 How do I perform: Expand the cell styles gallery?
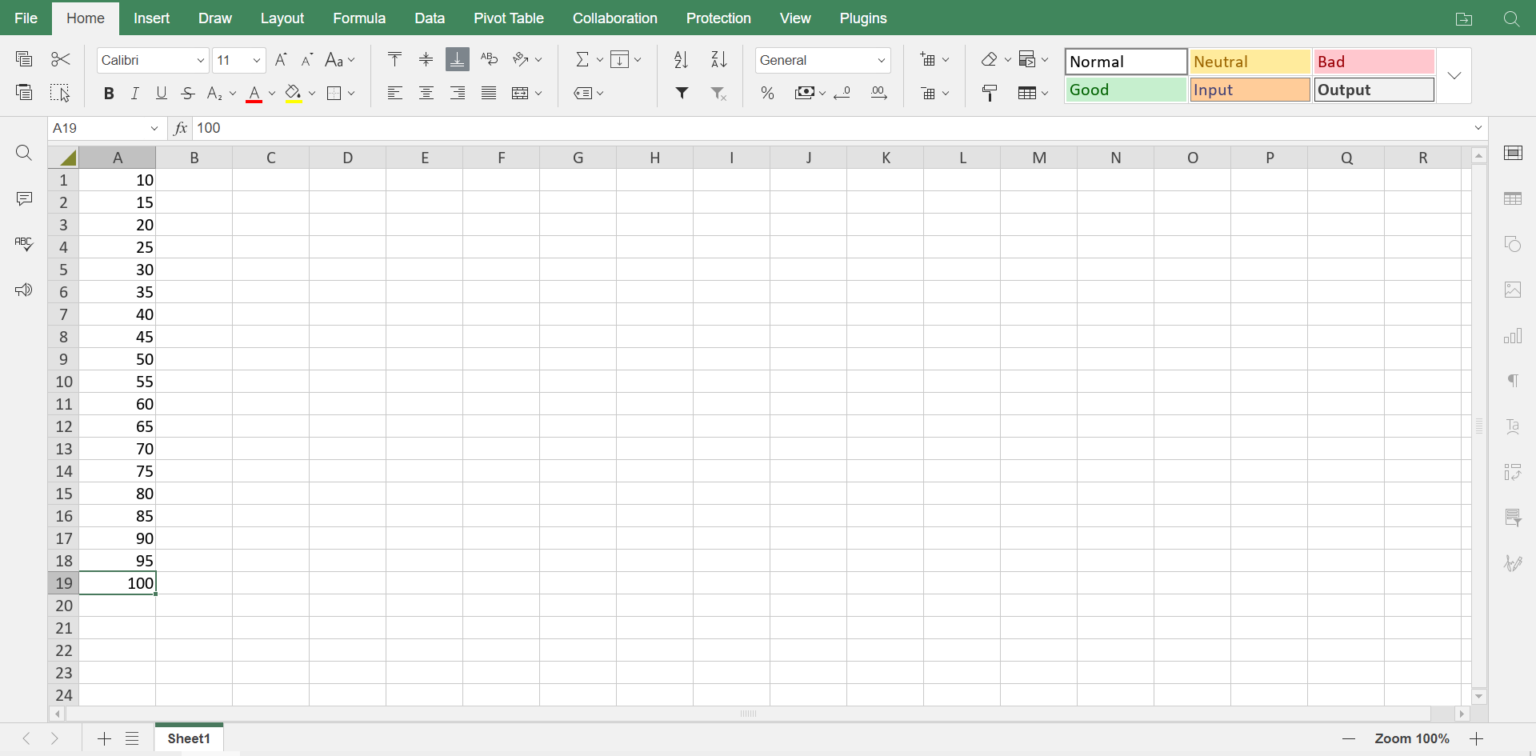(x=1454, y=75)
